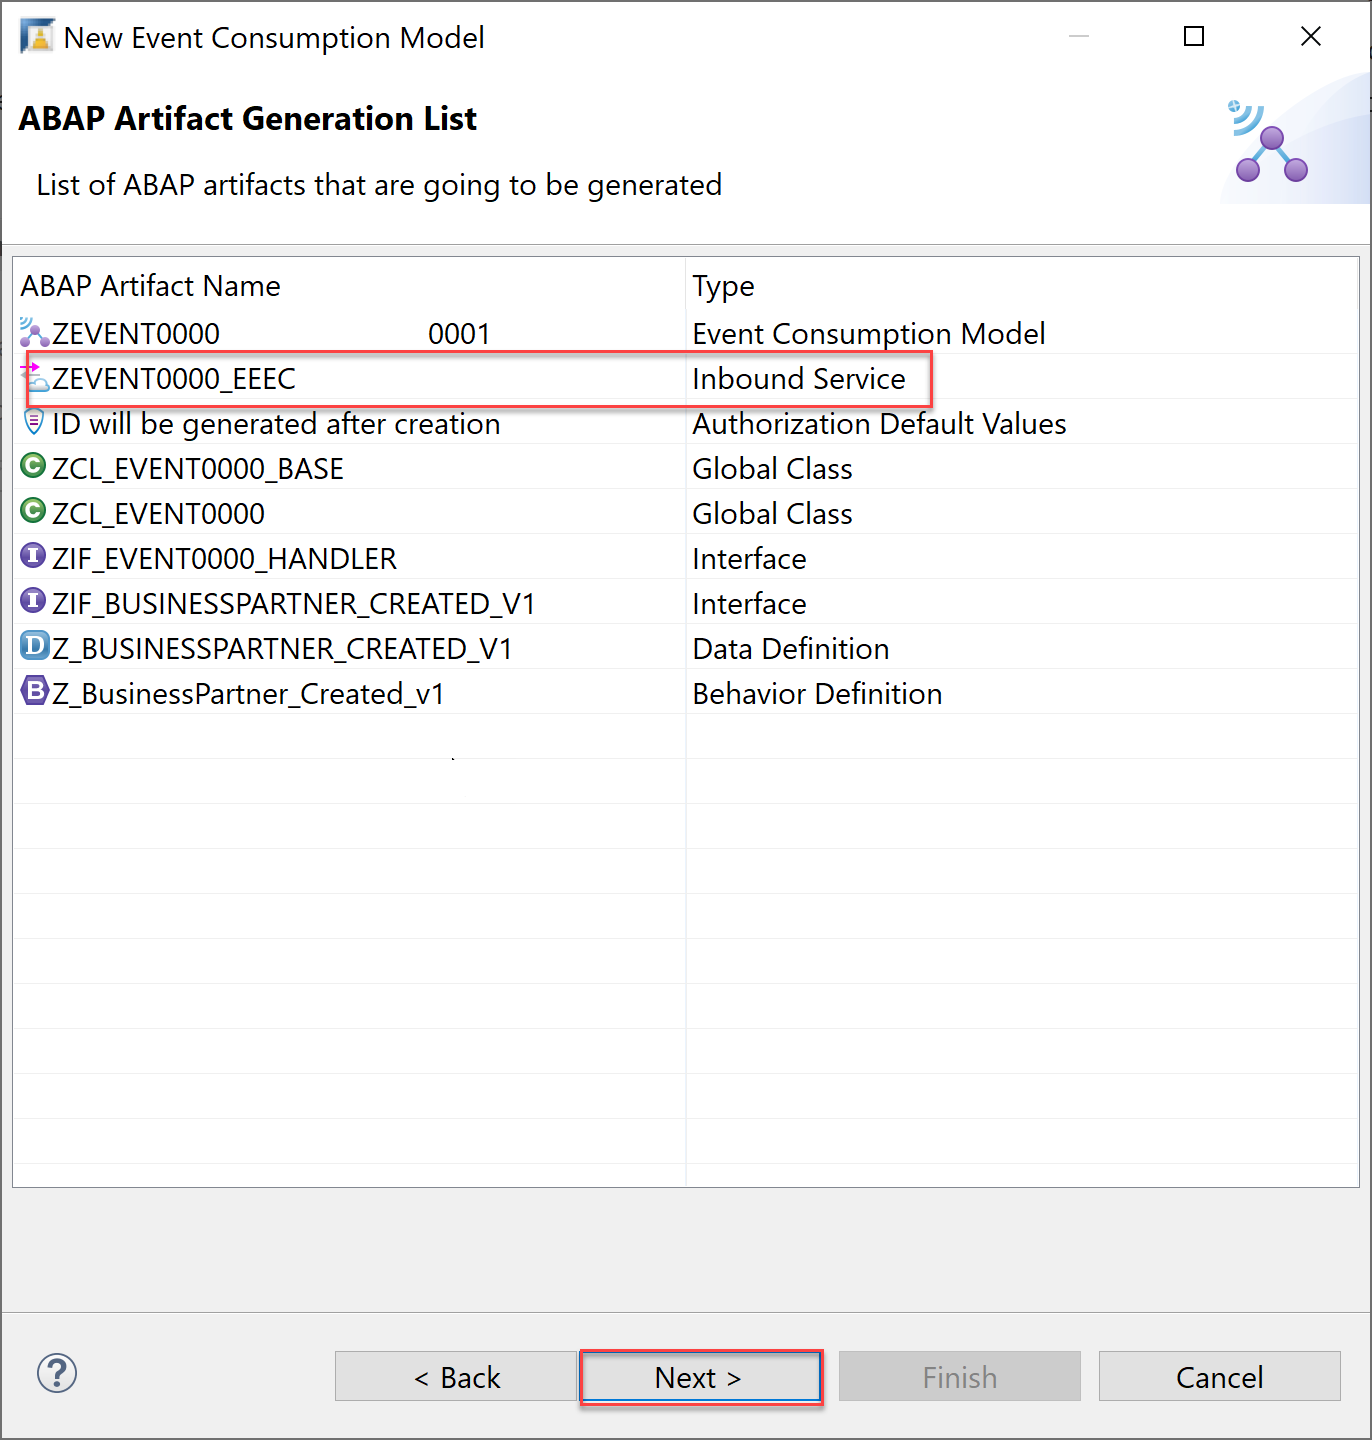Click the interface icon beside ZIF_BUSINESSPARTNER_CREATED_V1
Screen dimensions: 1372x1440
click(x=34, y=602)
